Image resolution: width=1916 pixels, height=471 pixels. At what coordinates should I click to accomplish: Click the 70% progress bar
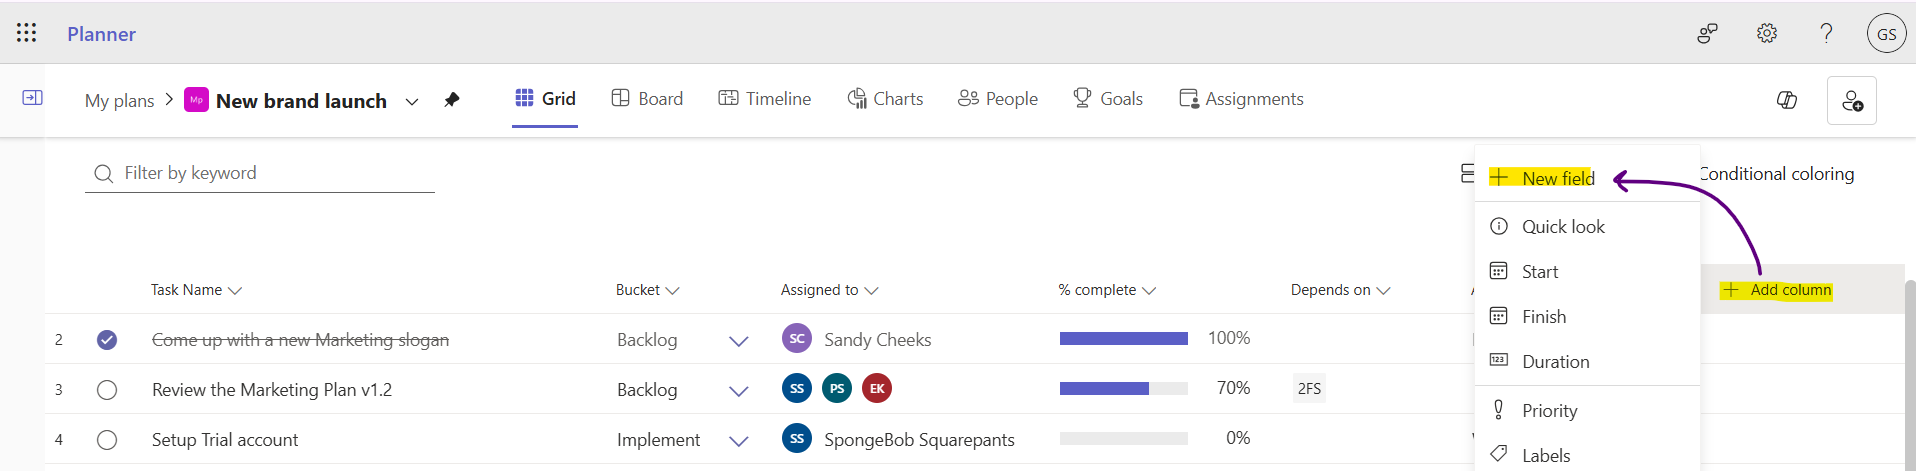point(1123,389)
